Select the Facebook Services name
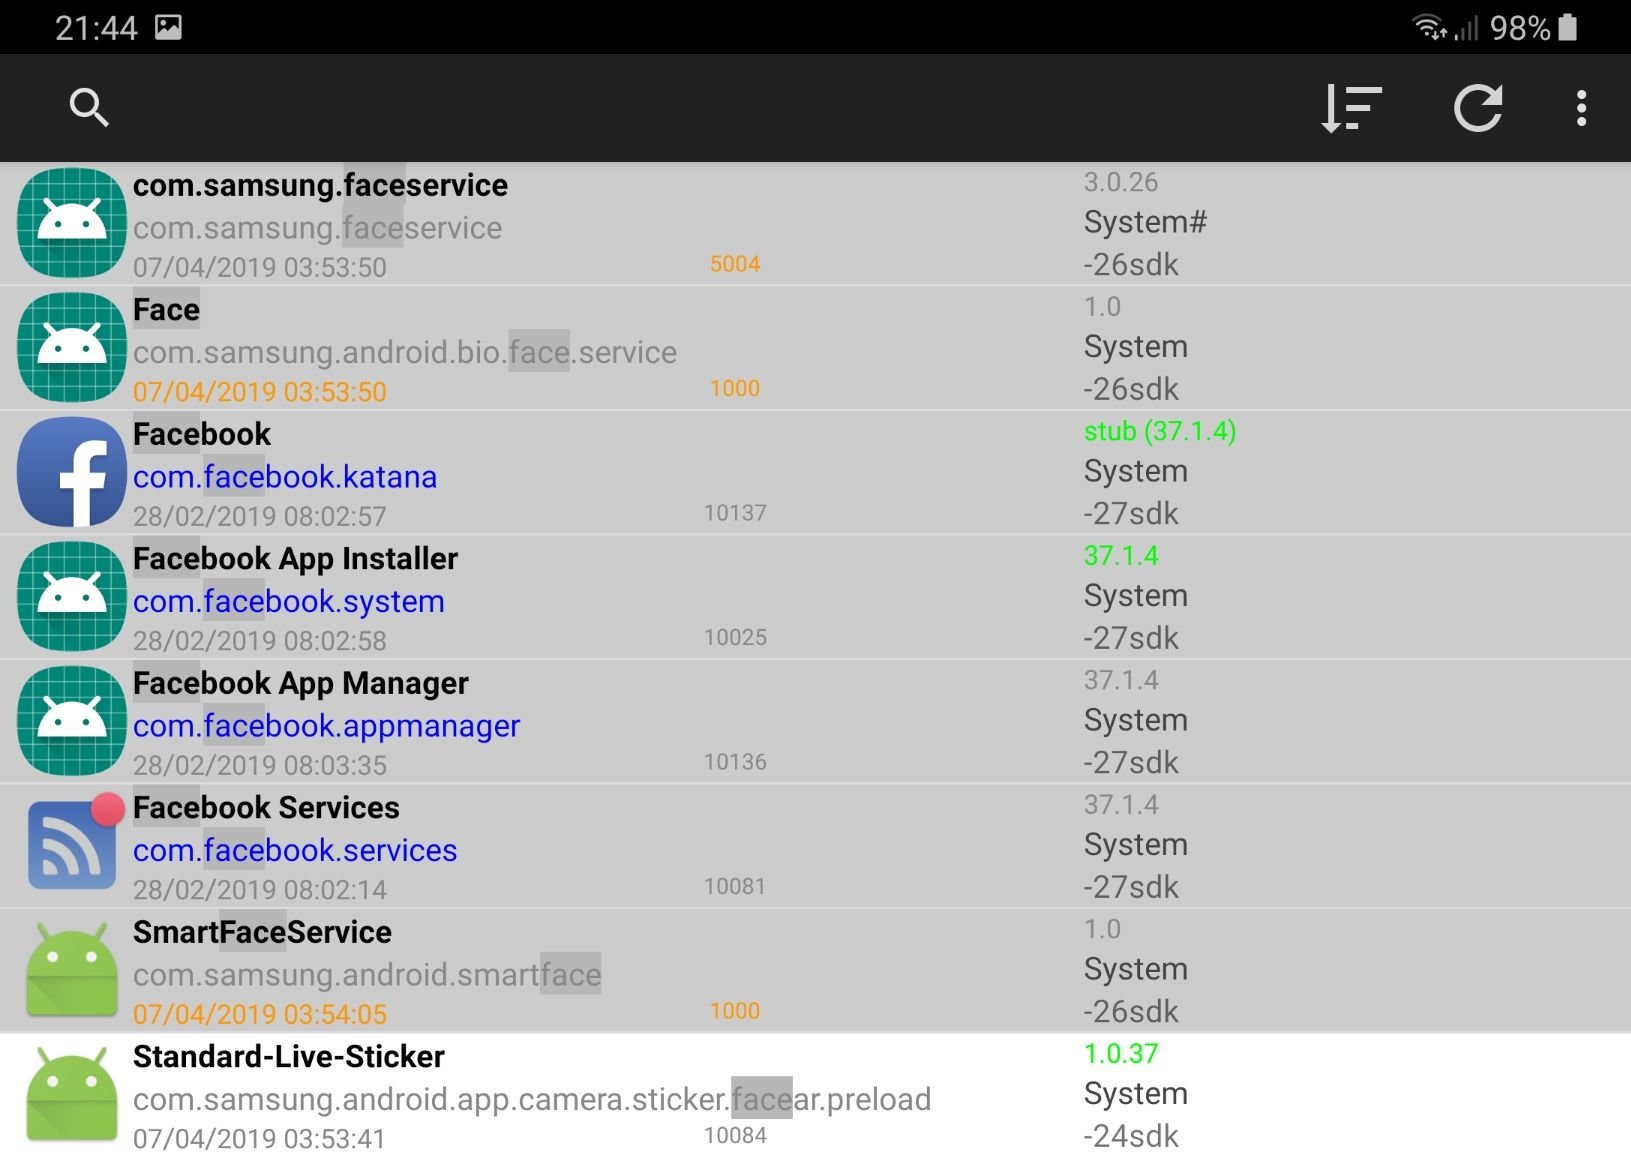Screen dimensions: 1631x1155 pos(266,808)
